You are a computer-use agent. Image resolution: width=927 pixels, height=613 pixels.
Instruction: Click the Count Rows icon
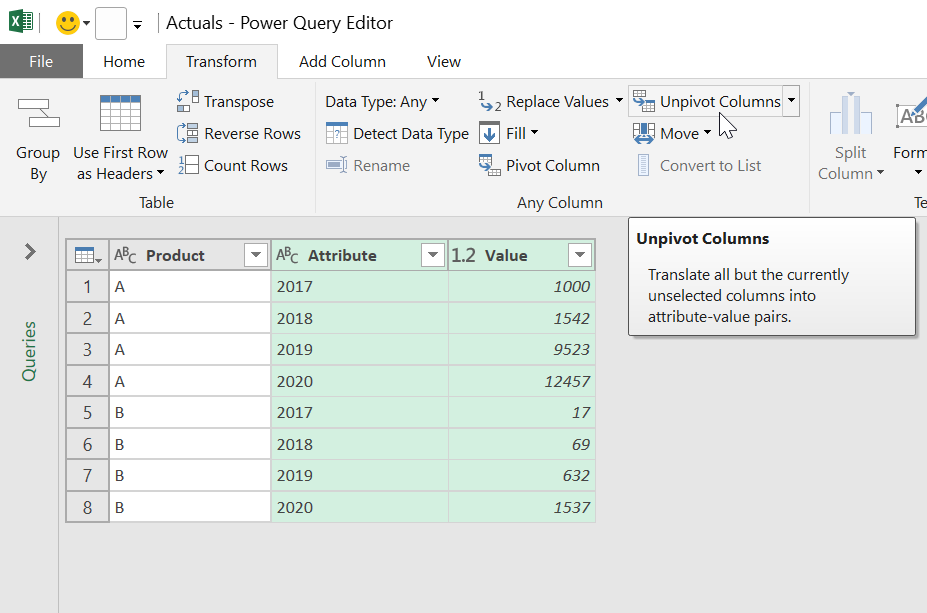(x=187, y=165)
